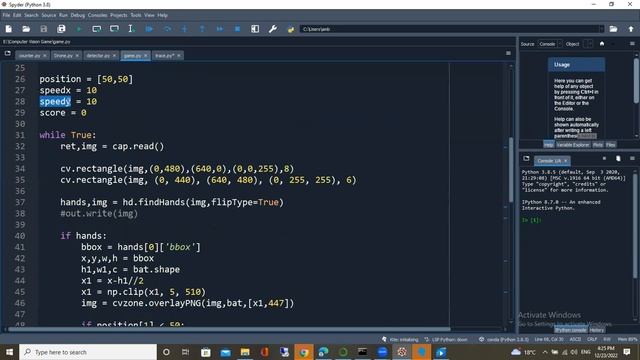This screenshot has height=360, width=640.
Task: Switch to the counter.py editor tab
Action: tap(33, 56)
